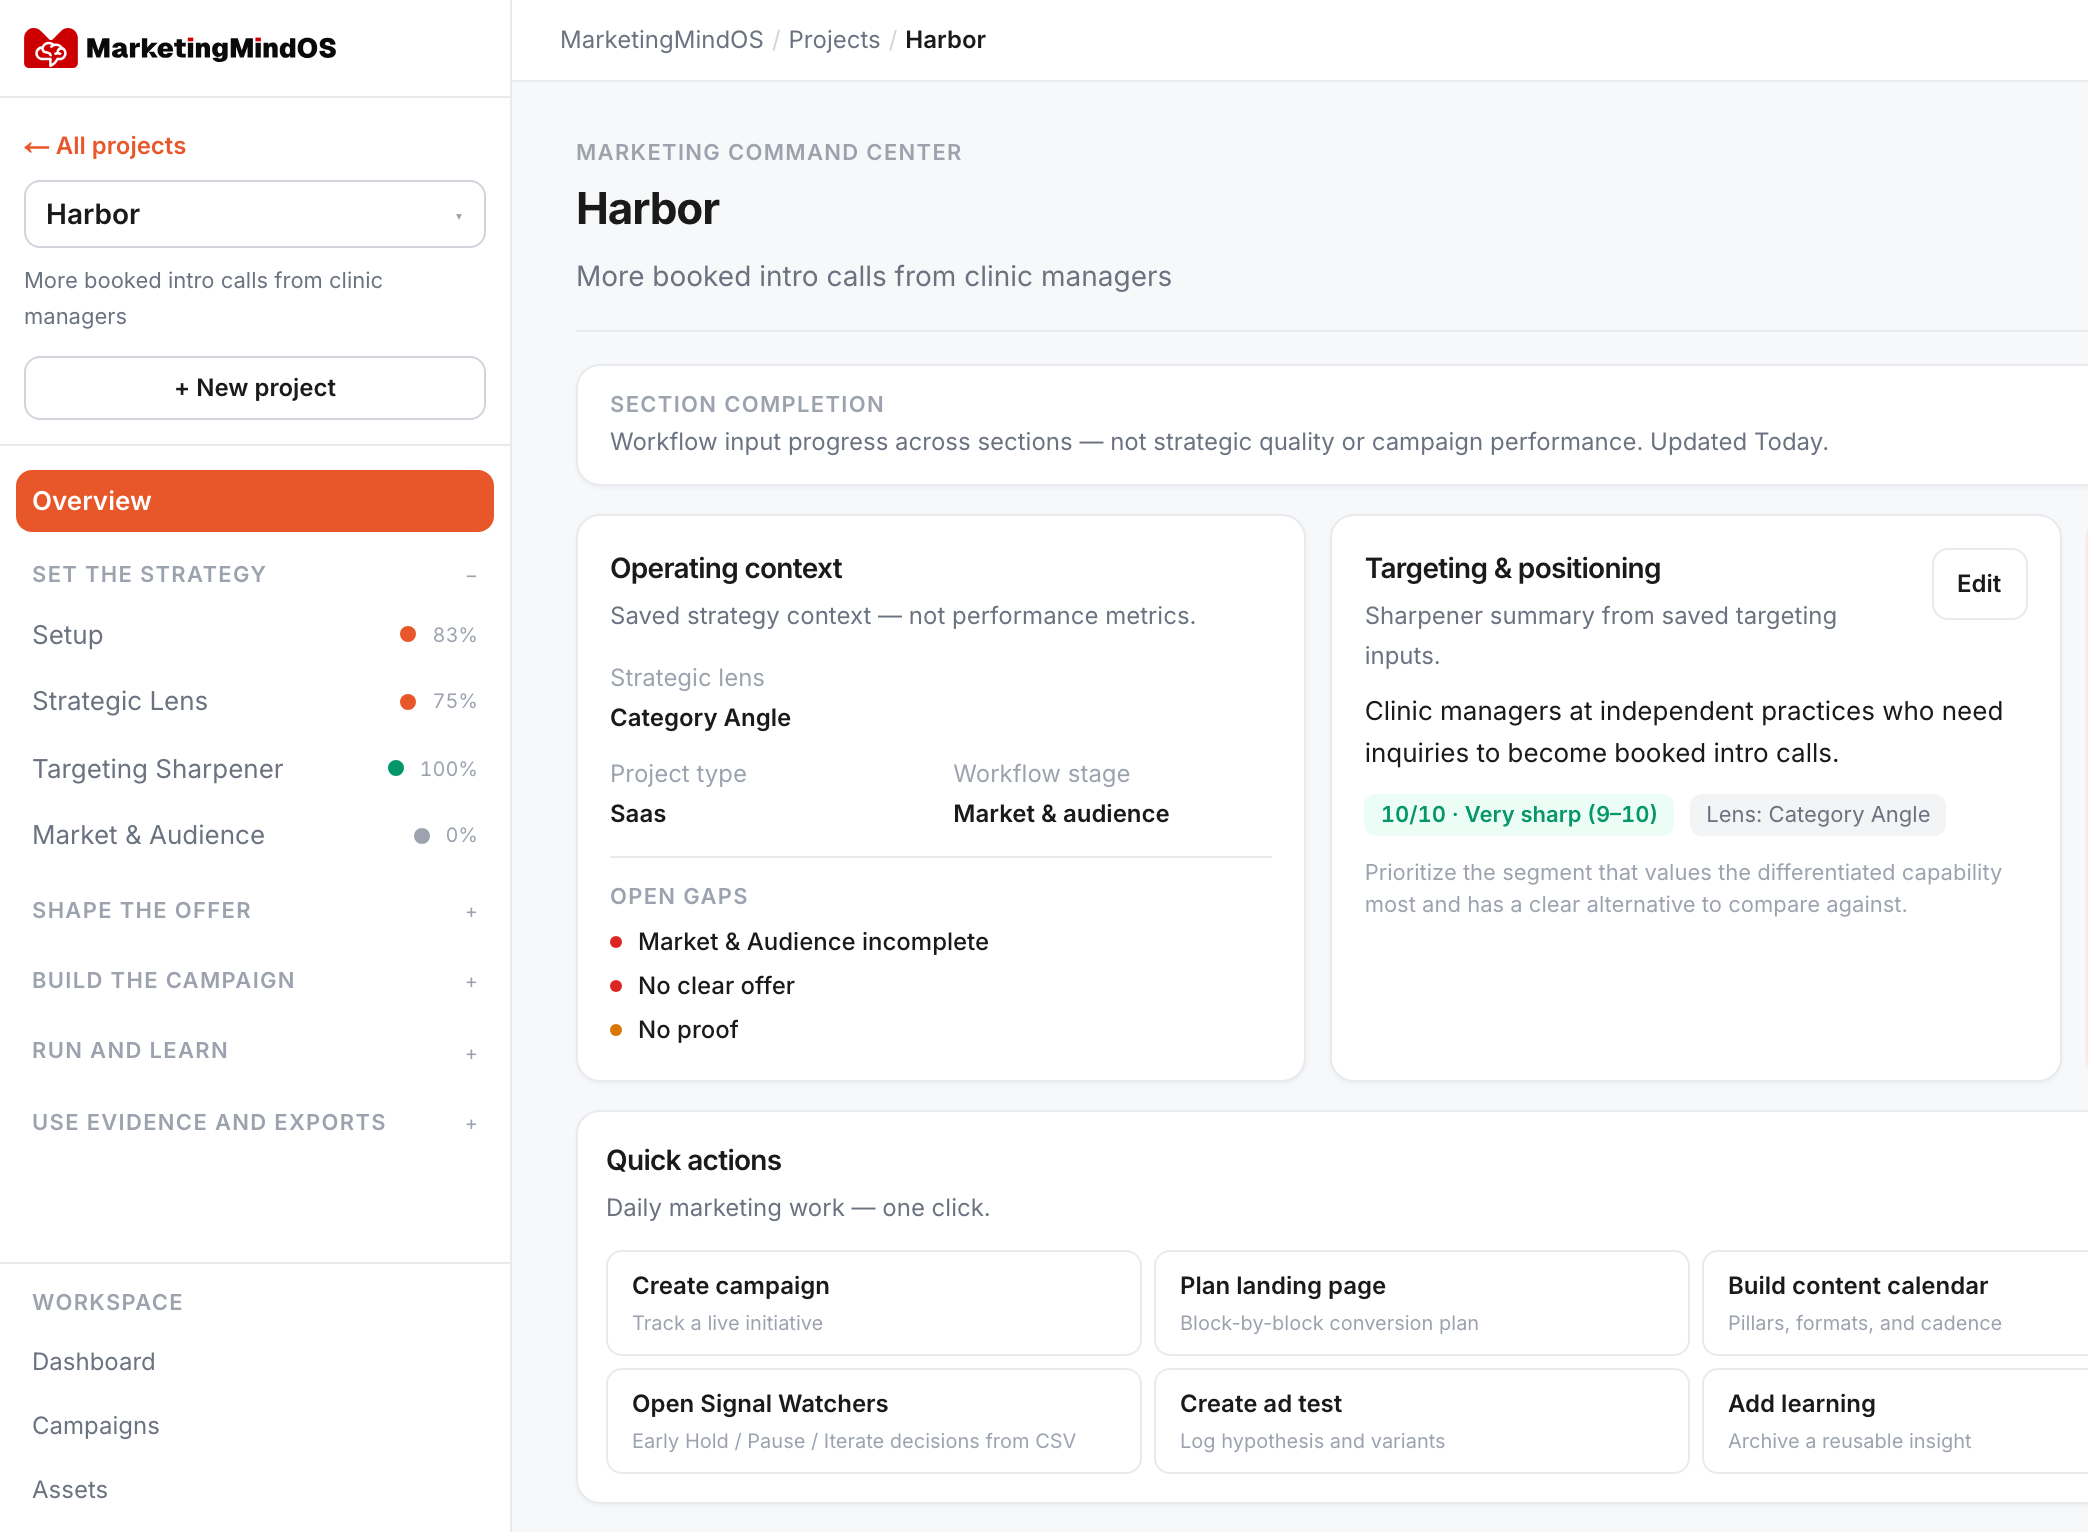Open Setup in sidebar
Screen dimensions: 2088x1532
coord(255,635)
